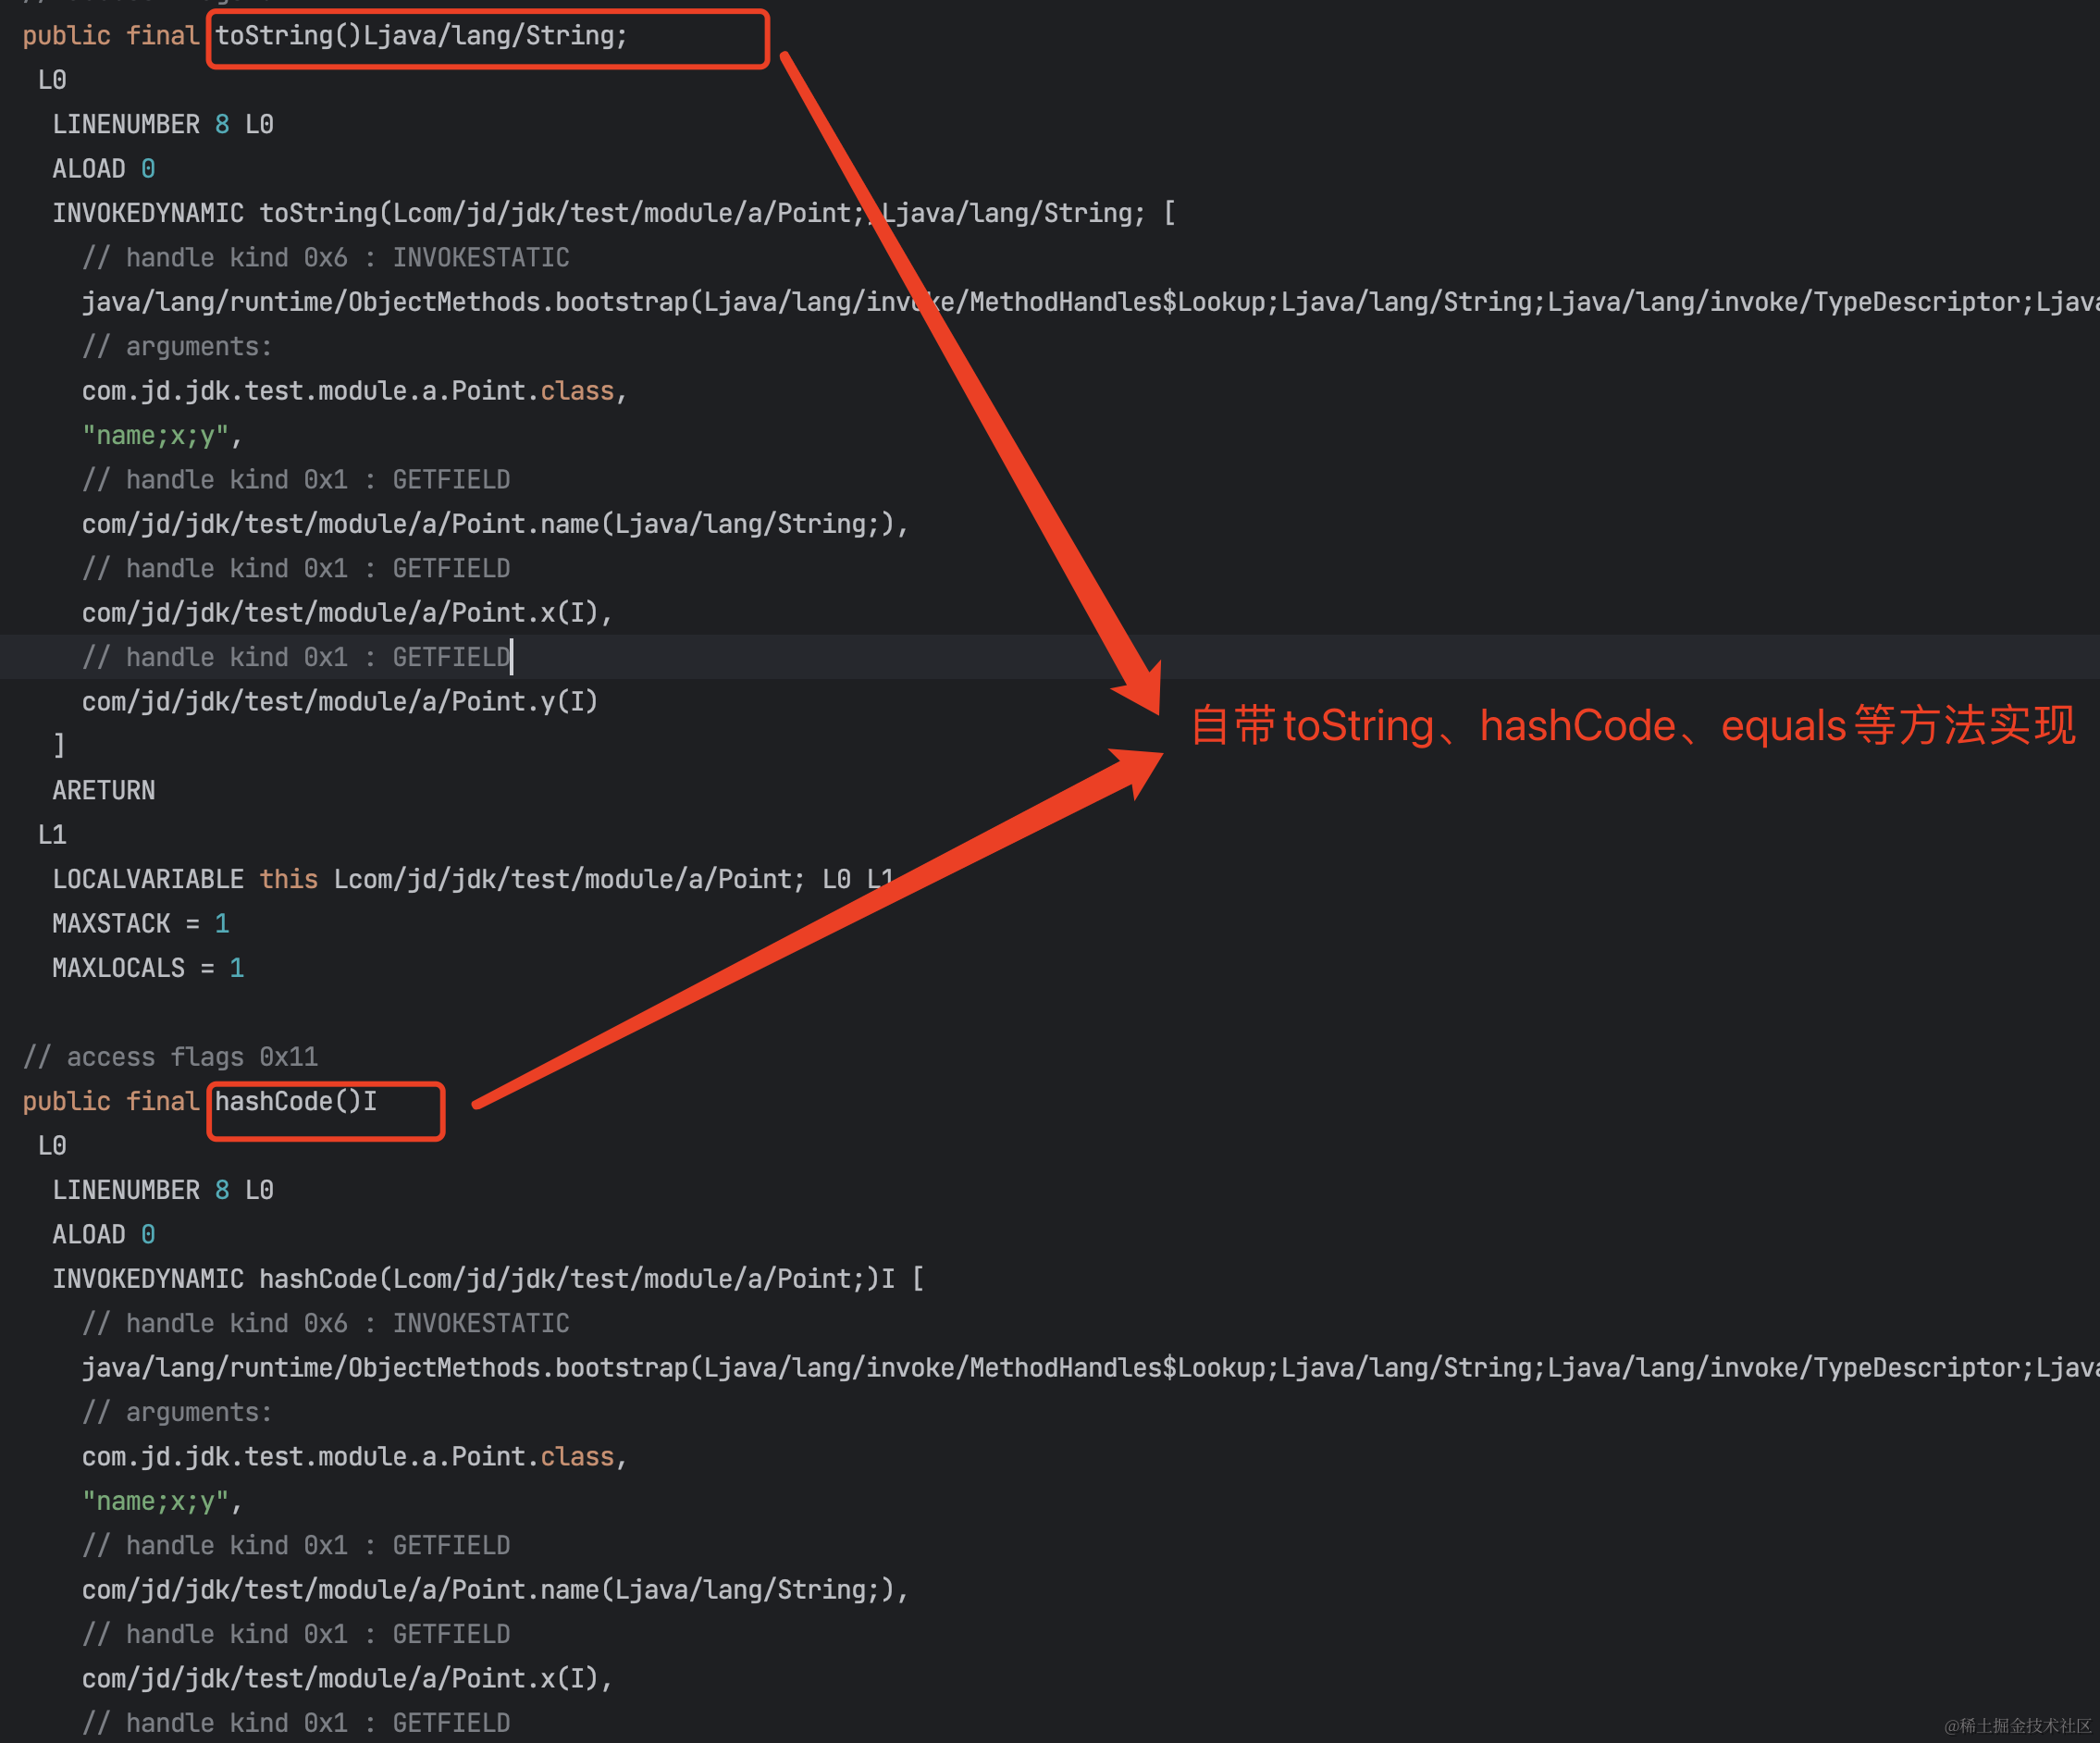Click the first "name;x;y" string literal
The width and height of the screenshot is (2100, 1743).
coord(157,435)
